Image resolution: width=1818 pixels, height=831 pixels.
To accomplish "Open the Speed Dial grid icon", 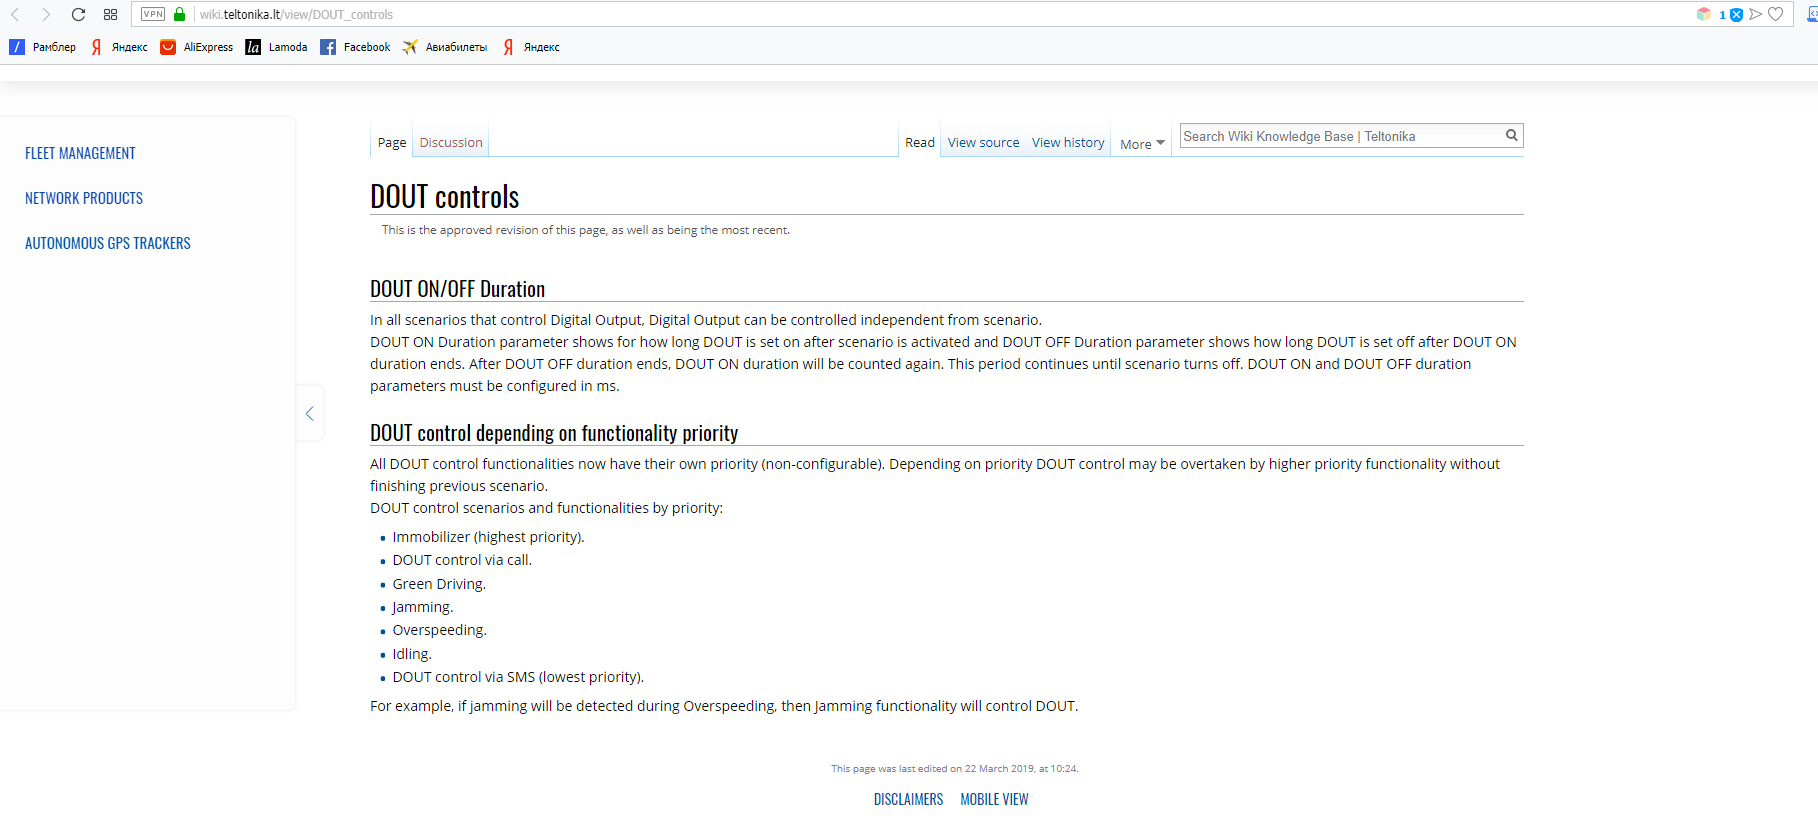I will click(111, 14).
